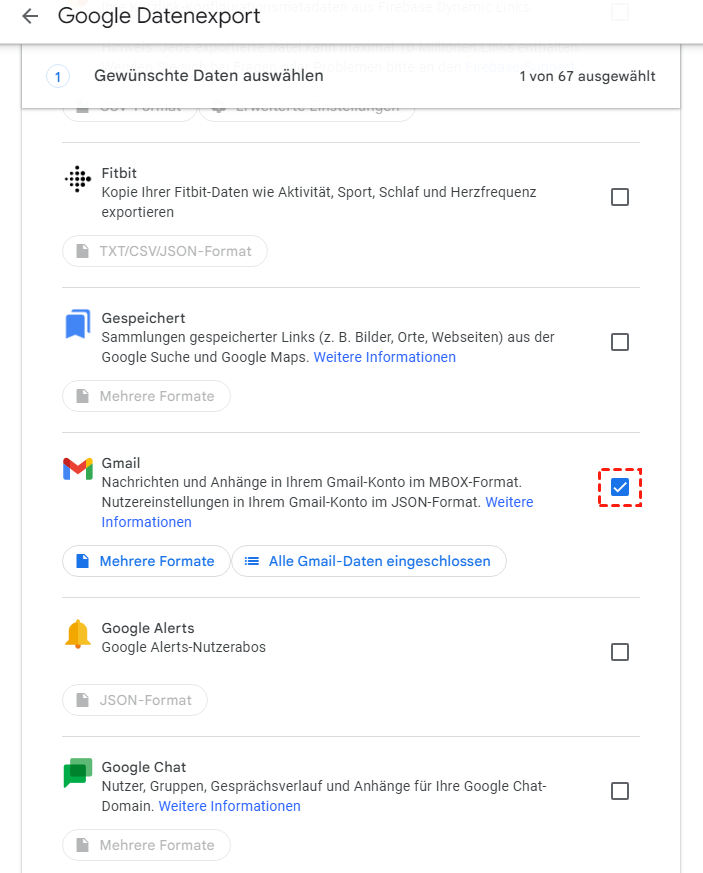Click the Fitbit TXT/CSV/JSON-Format button

coord(165,251)
